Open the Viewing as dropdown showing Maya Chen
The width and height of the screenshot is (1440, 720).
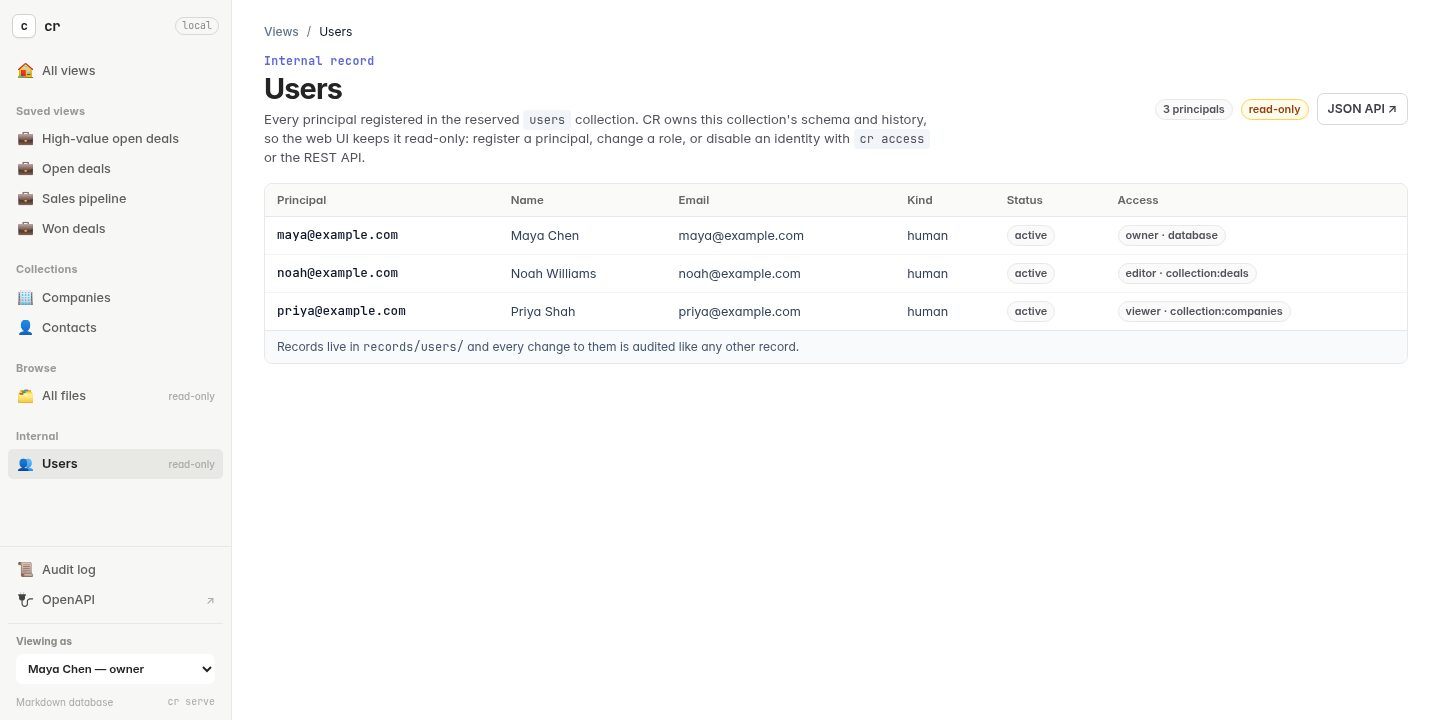point(115,669)
